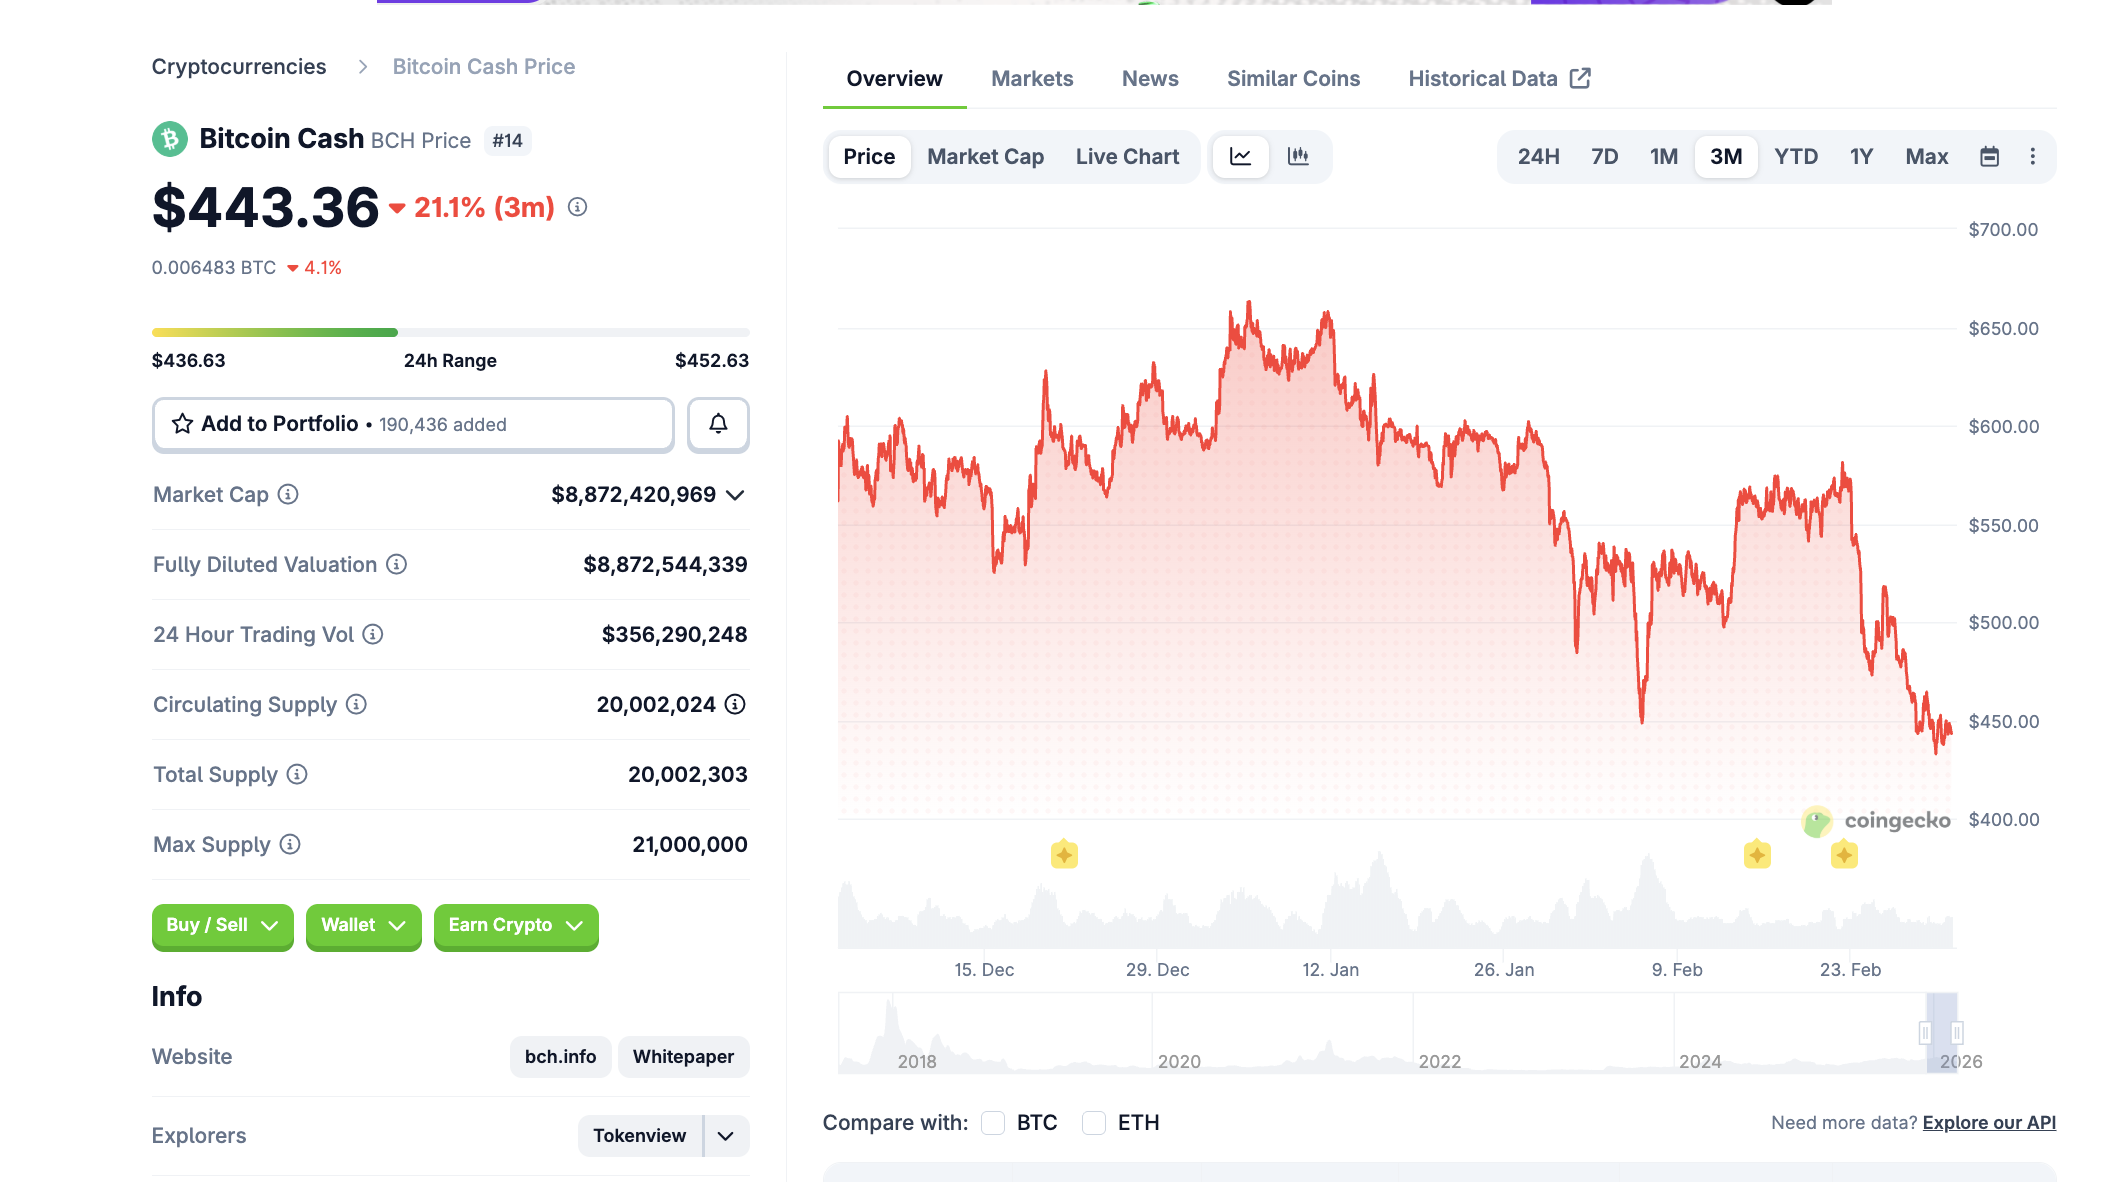Image resolution: width=2114 pixels, height=1182 pixels.
Task: Open the Buy / Sell dropdown
Action: [222, 926]
